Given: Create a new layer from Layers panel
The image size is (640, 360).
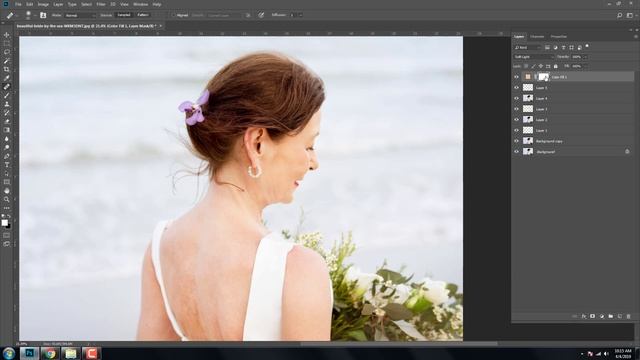Looking at the screenshot, I should coord(619,316).
